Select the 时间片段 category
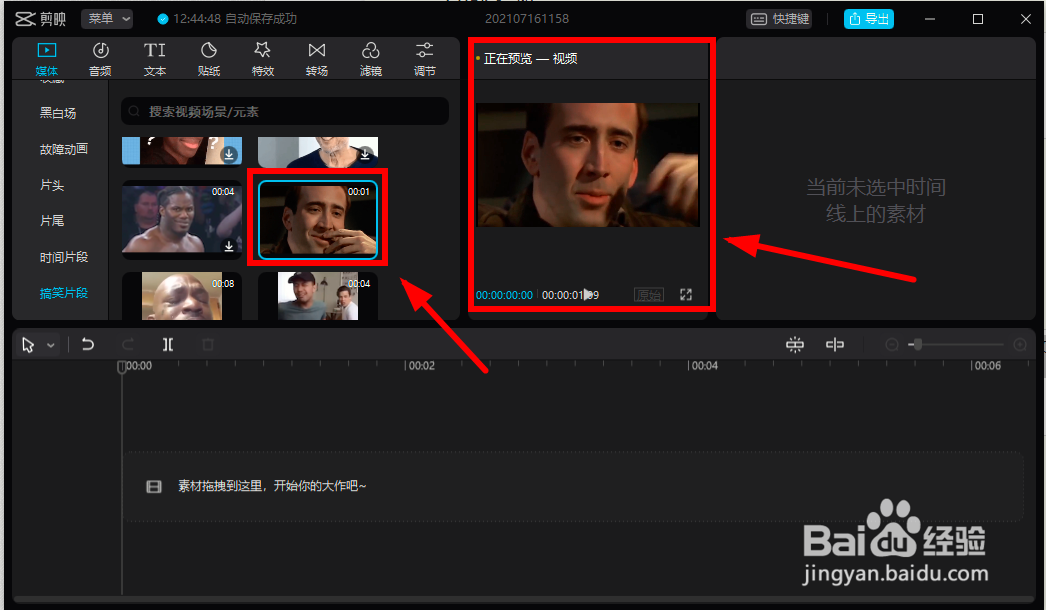 [x=63, y=257]
